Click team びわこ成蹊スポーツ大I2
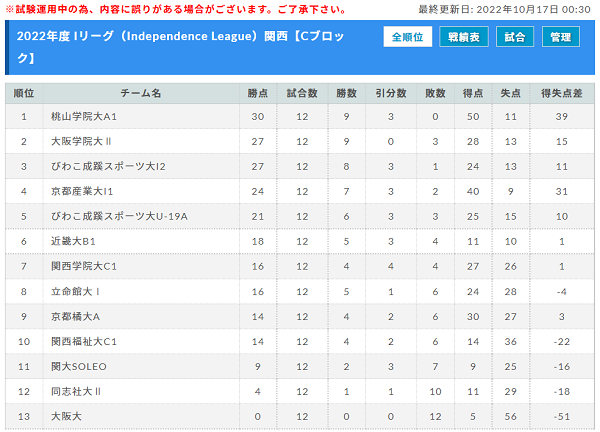The width and height of the screenshot is (600, 432). 108,166
